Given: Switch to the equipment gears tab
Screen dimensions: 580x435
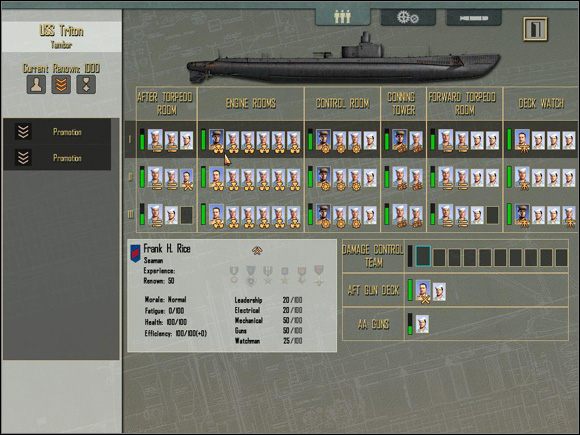Looking at the screenshot, I should [408, 17].
